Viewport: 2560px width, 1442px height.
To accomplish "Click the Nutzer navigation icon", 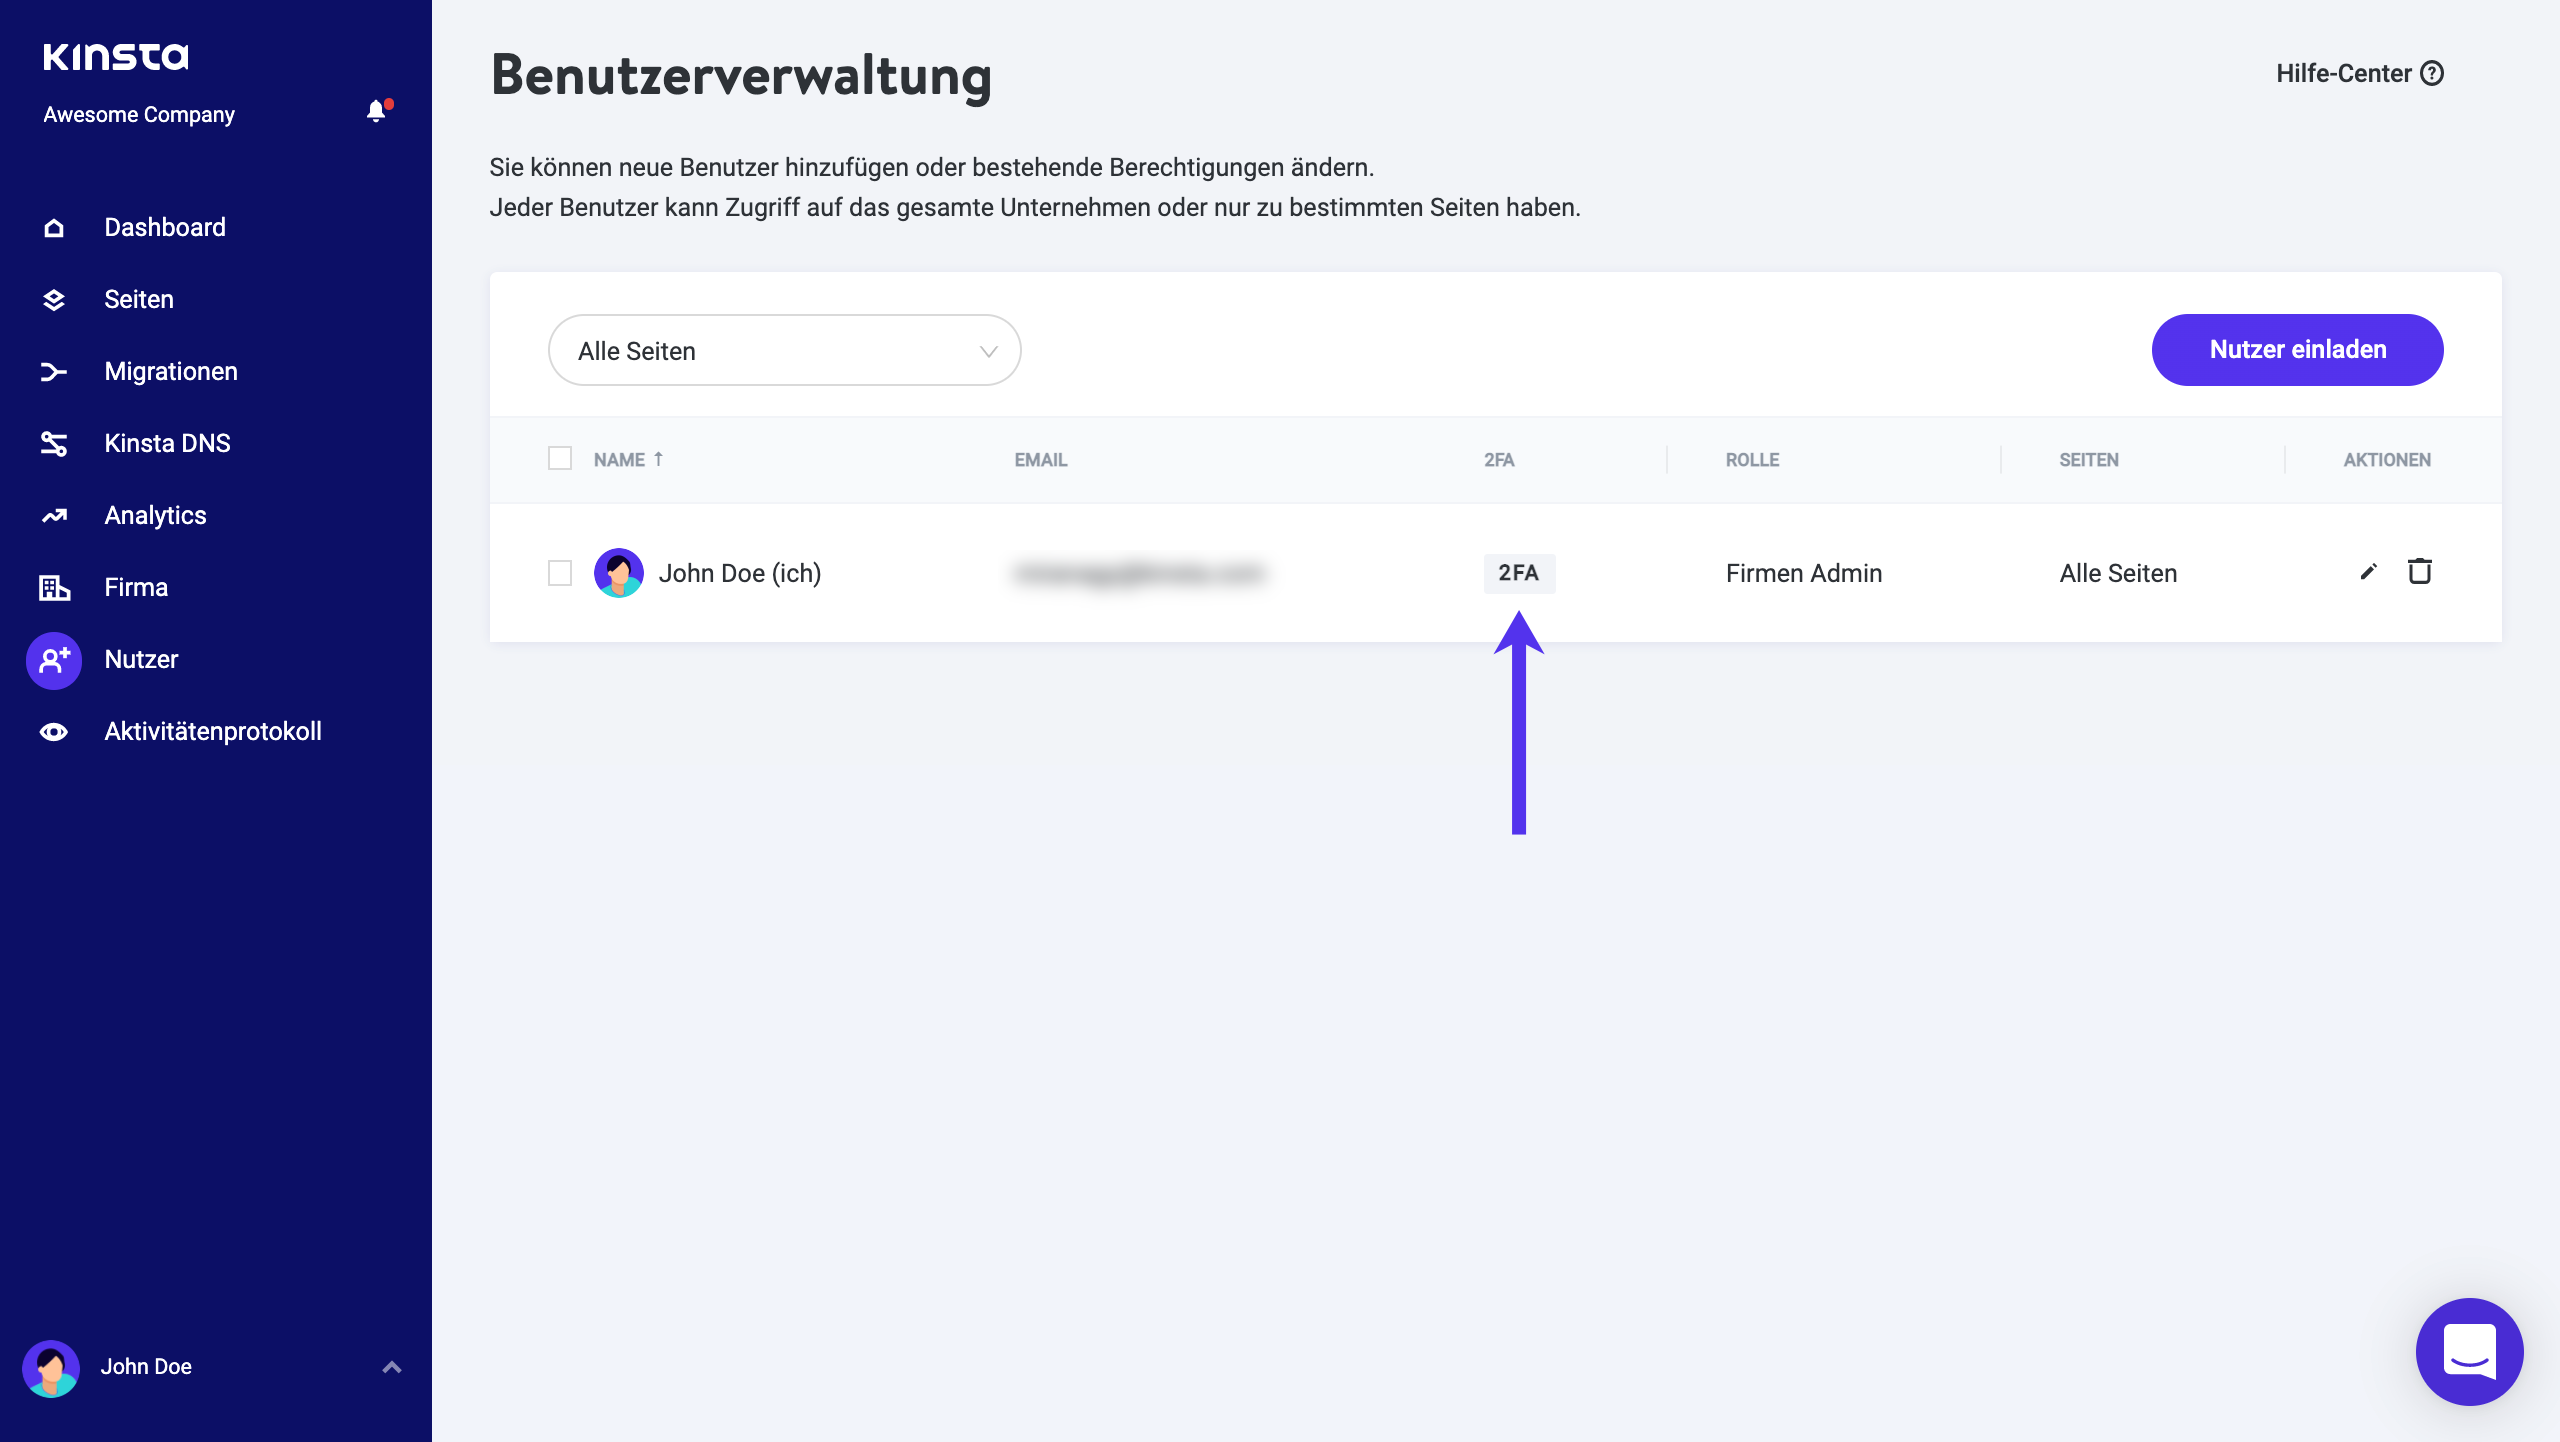I will click(53, 659).
